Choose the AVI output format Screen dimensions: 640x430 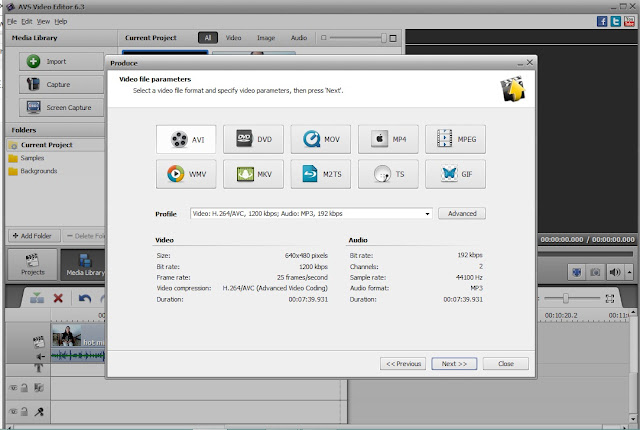click(x=186, y=140)
